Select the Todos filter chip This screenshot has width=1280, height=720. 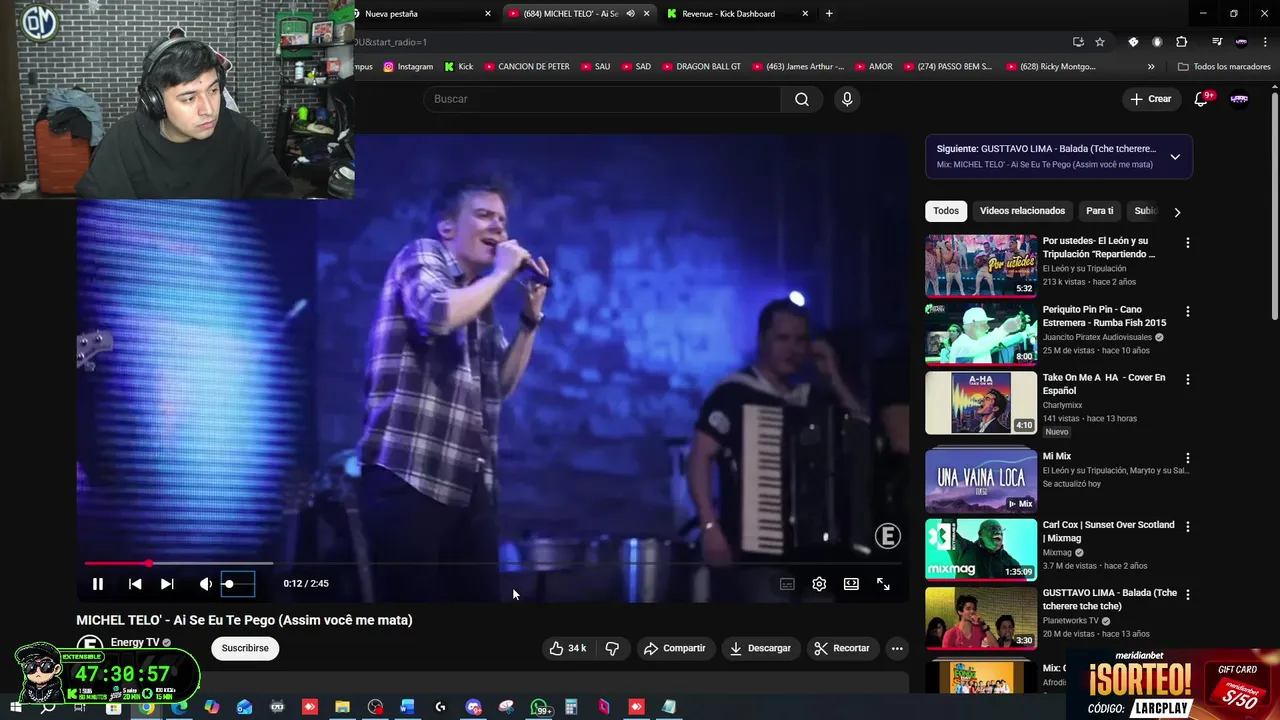tap(946, 211)
